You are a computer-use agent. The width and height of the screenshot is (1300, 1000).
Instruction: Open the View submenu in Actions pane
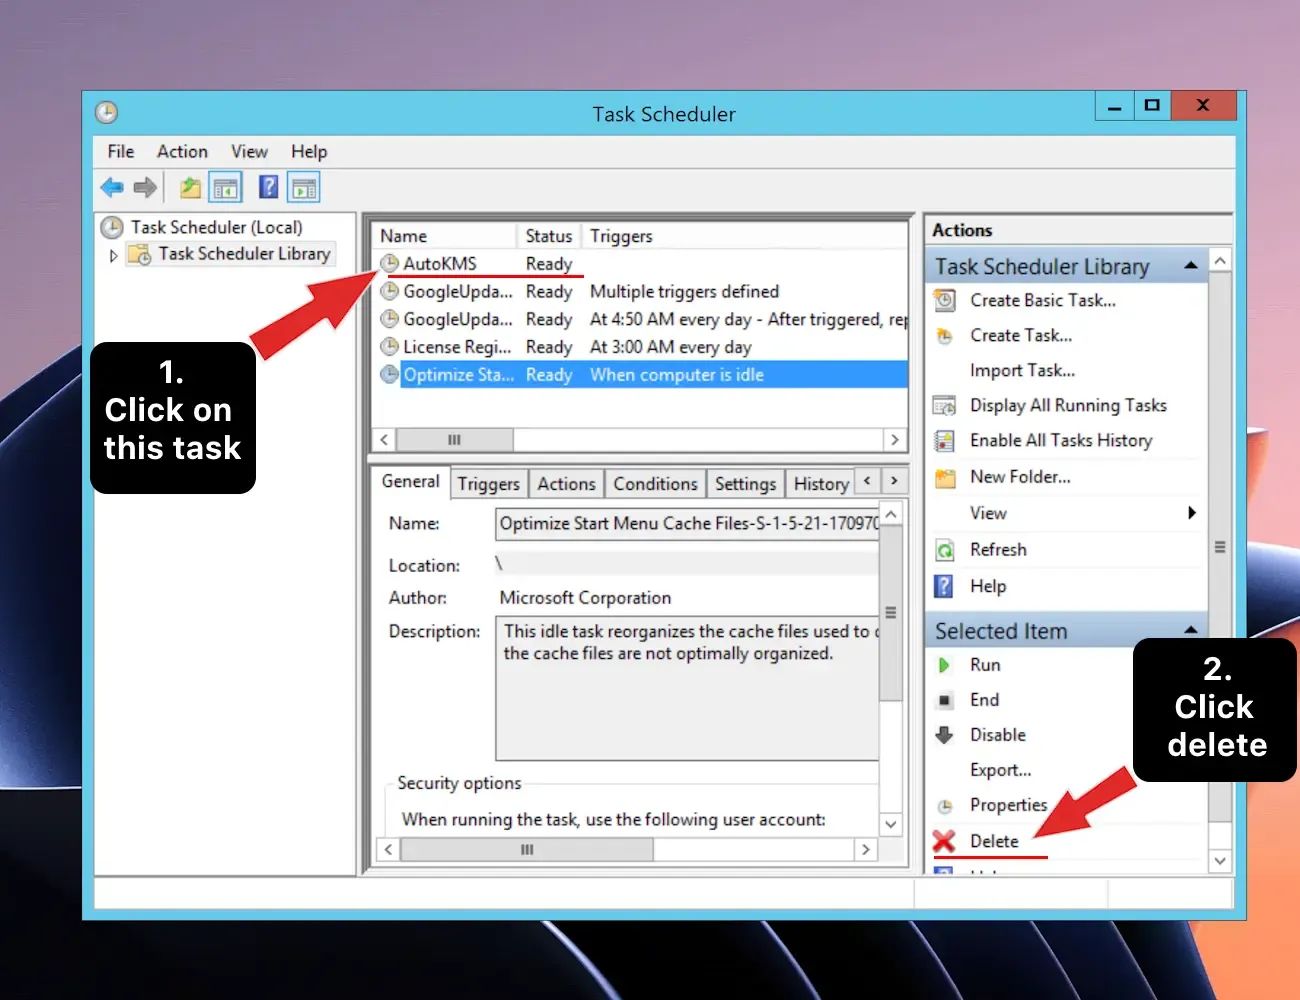987,512
